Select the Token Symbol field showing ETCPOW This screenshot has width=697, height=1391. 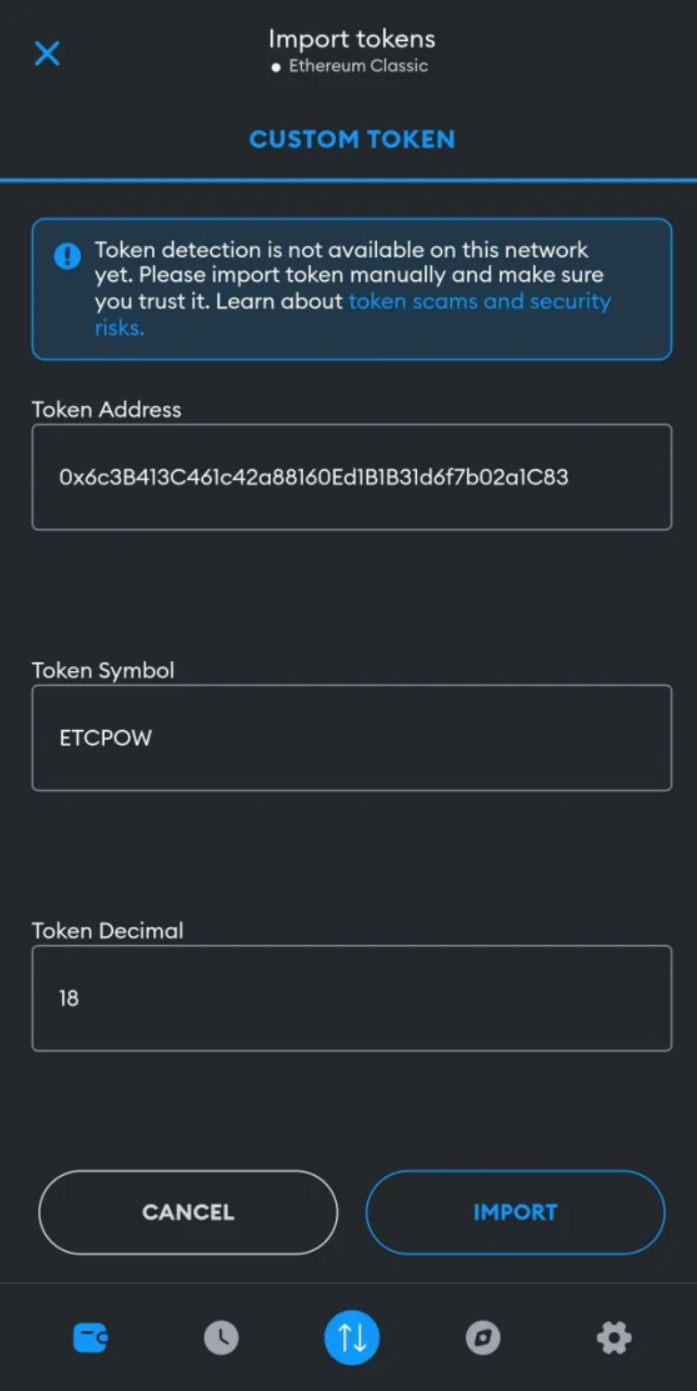tap(351, 738)
